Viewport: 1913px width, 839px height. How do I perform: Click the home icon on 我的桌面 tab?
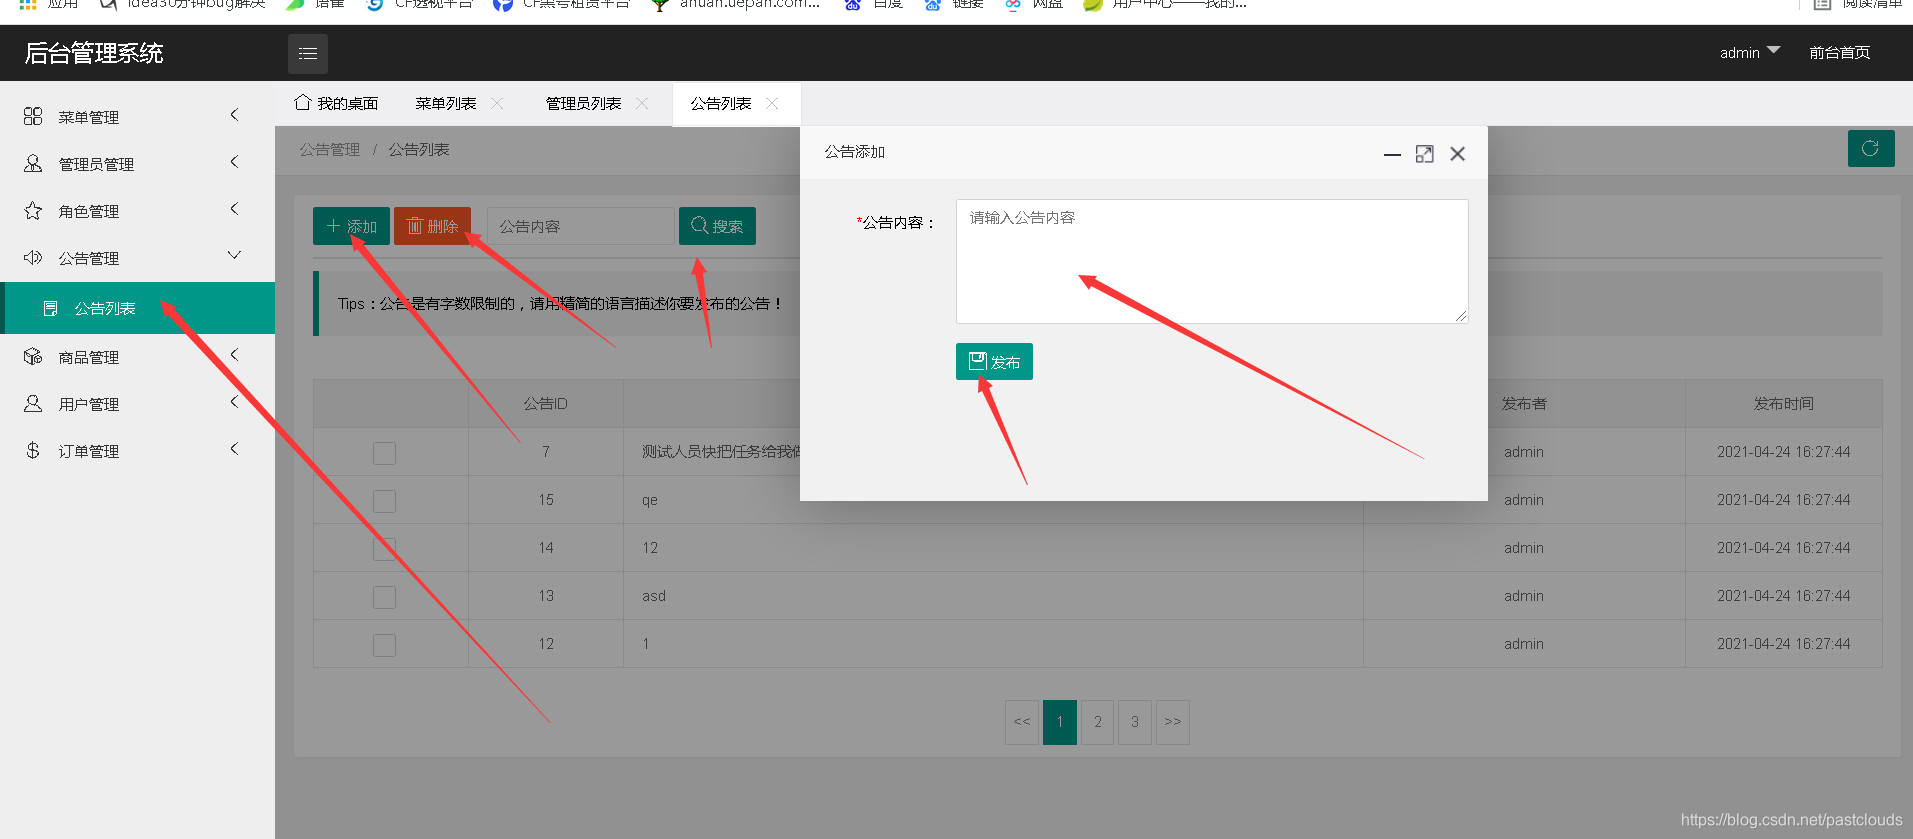click(302, 102)
